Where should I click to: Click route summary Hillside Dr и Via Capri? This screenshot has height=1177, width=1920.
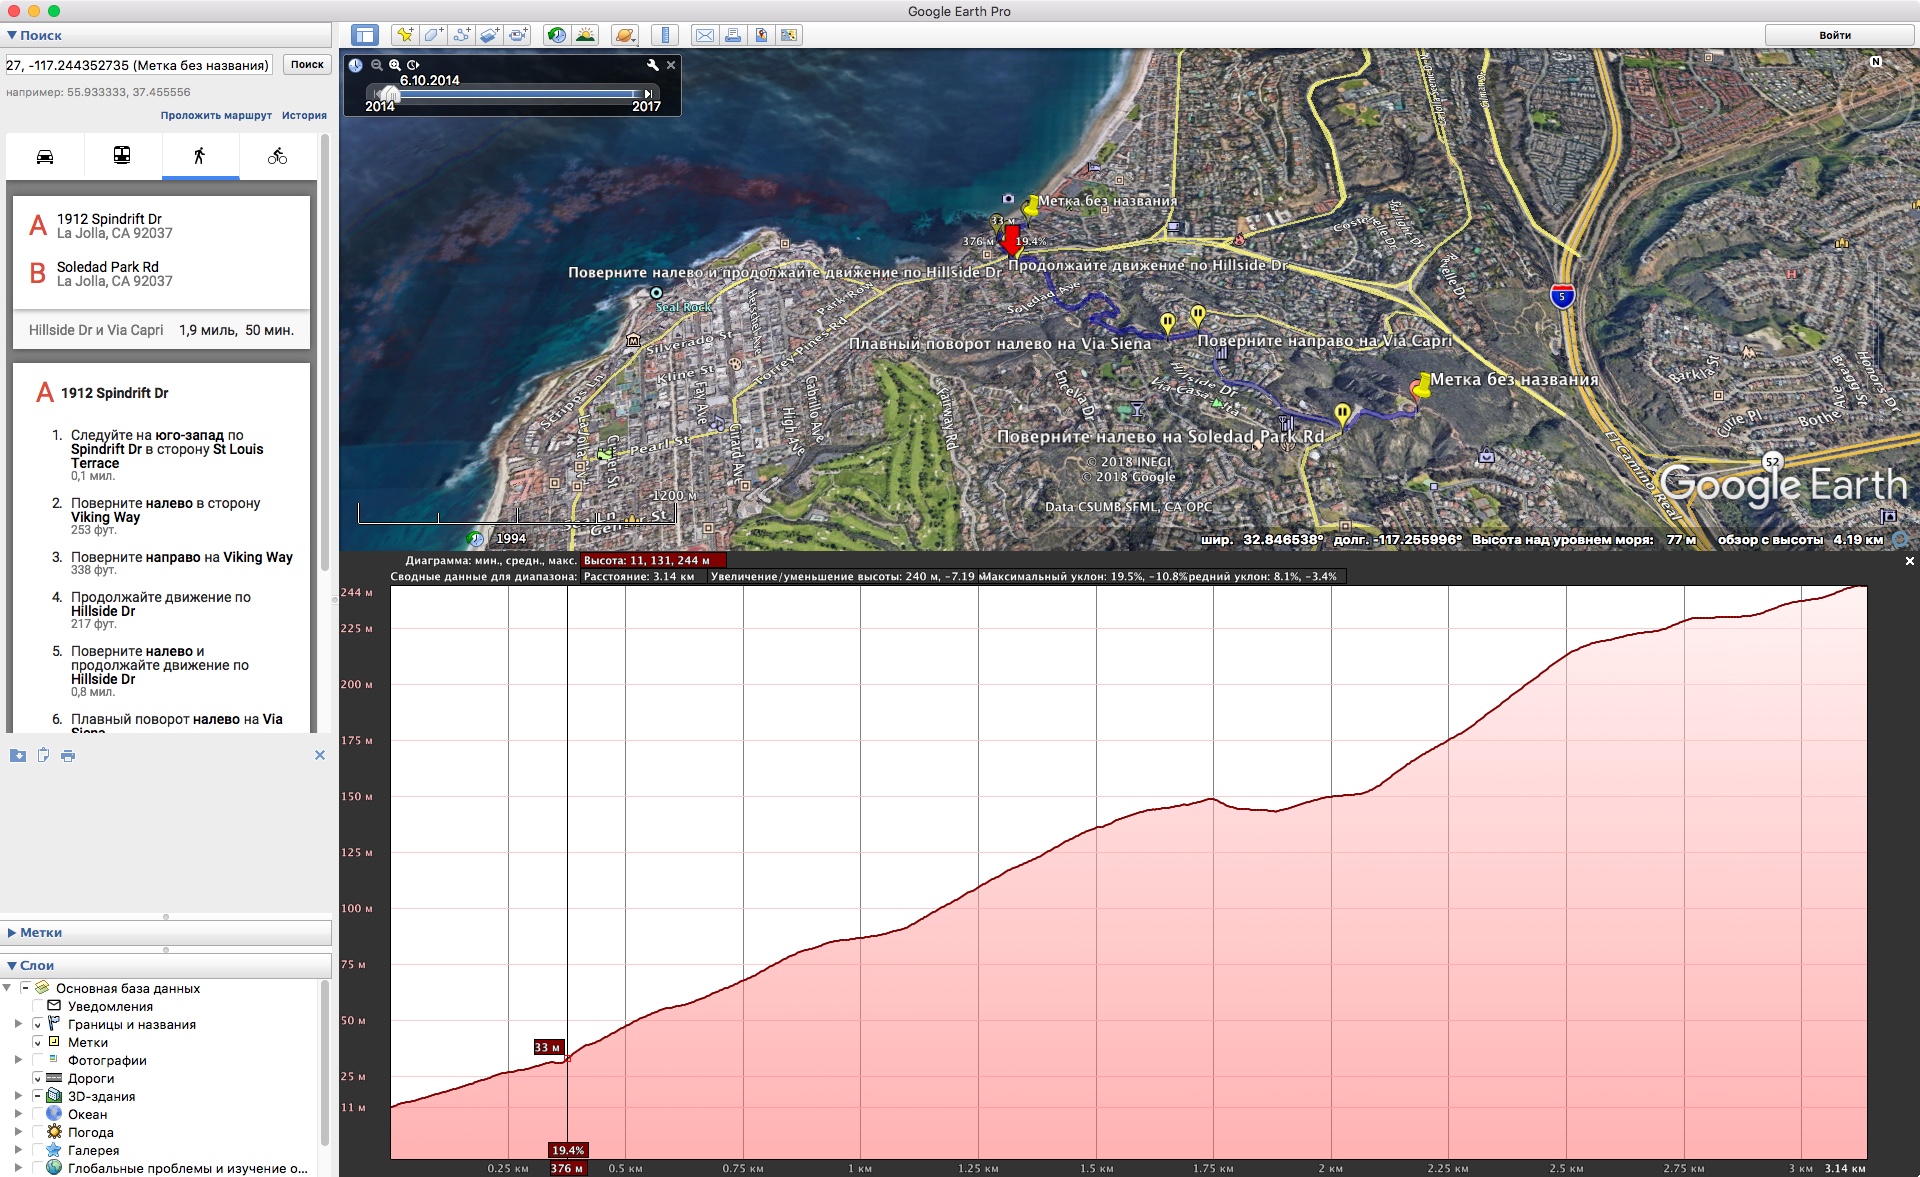(x=162, y=330)
